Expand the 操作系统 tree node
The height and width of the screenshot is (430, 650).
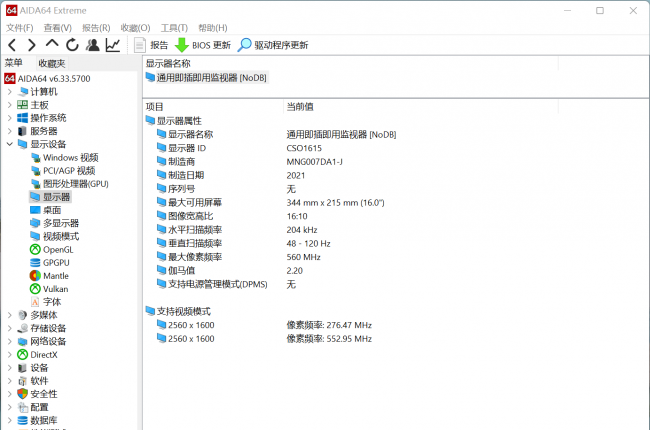point(10,118)
